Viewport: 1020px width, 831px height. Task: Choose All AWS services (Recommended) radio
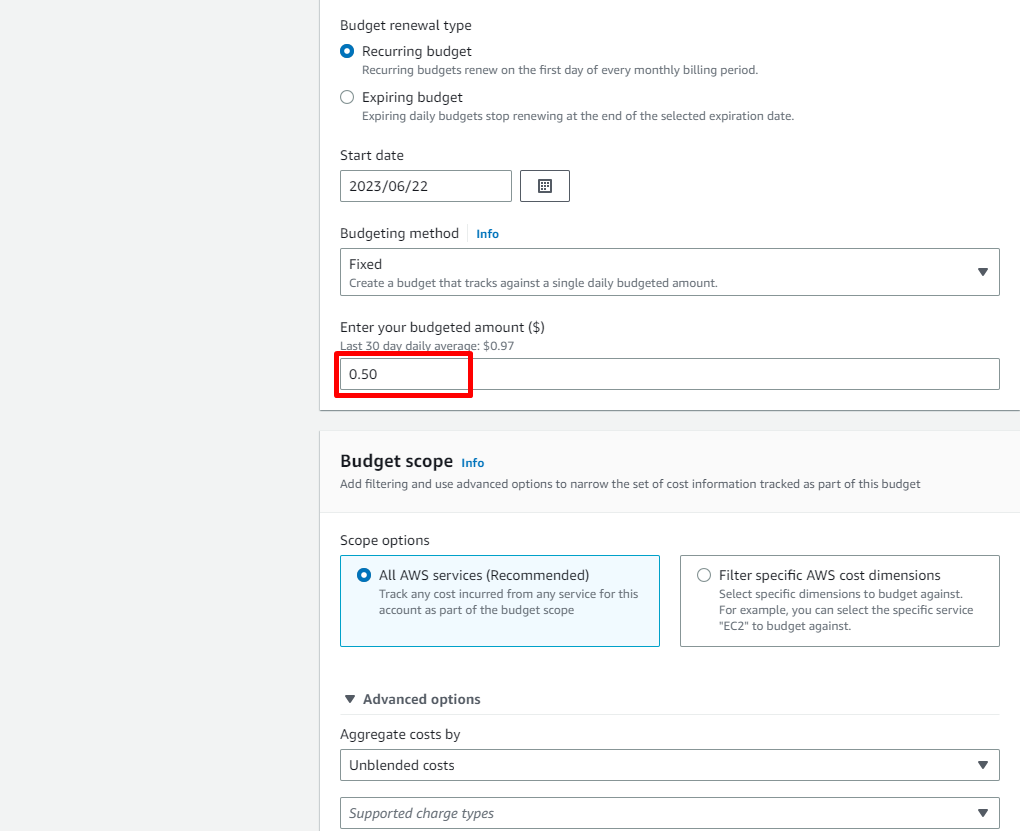pyautogui.click(x=364, y=575)
